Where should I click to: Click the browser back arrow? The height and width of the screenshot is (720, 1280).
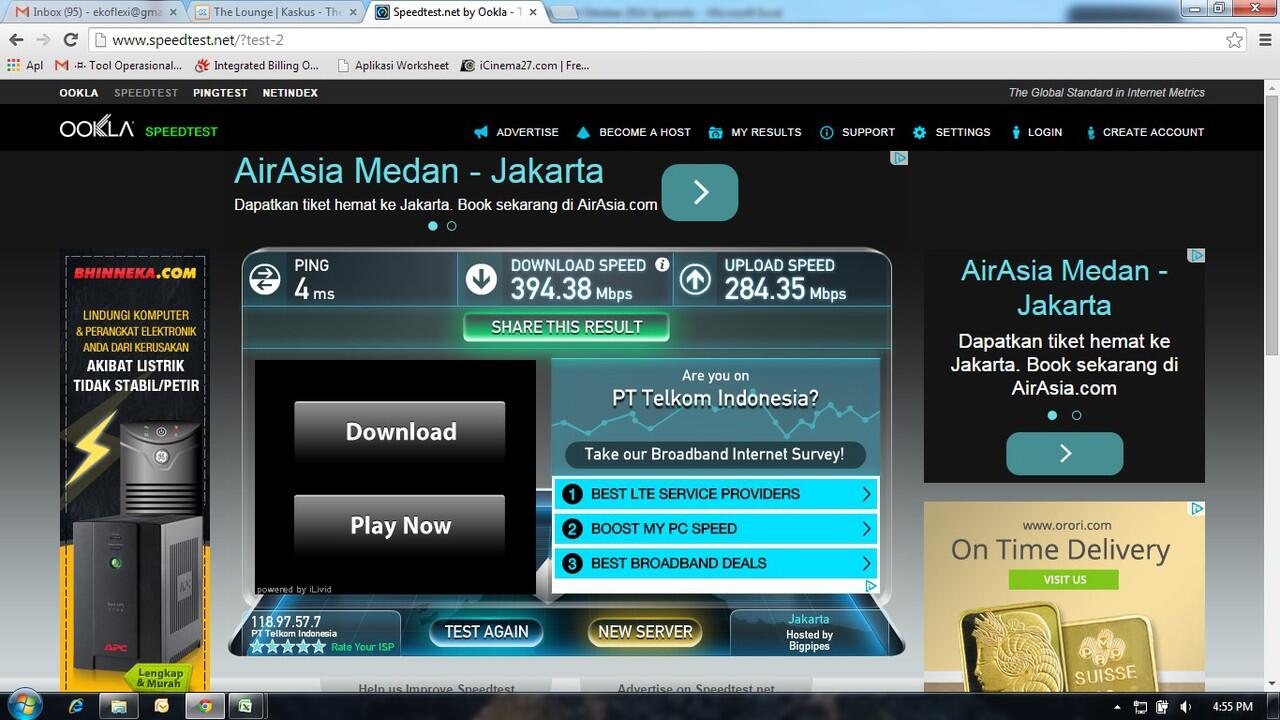coord(16,40)
